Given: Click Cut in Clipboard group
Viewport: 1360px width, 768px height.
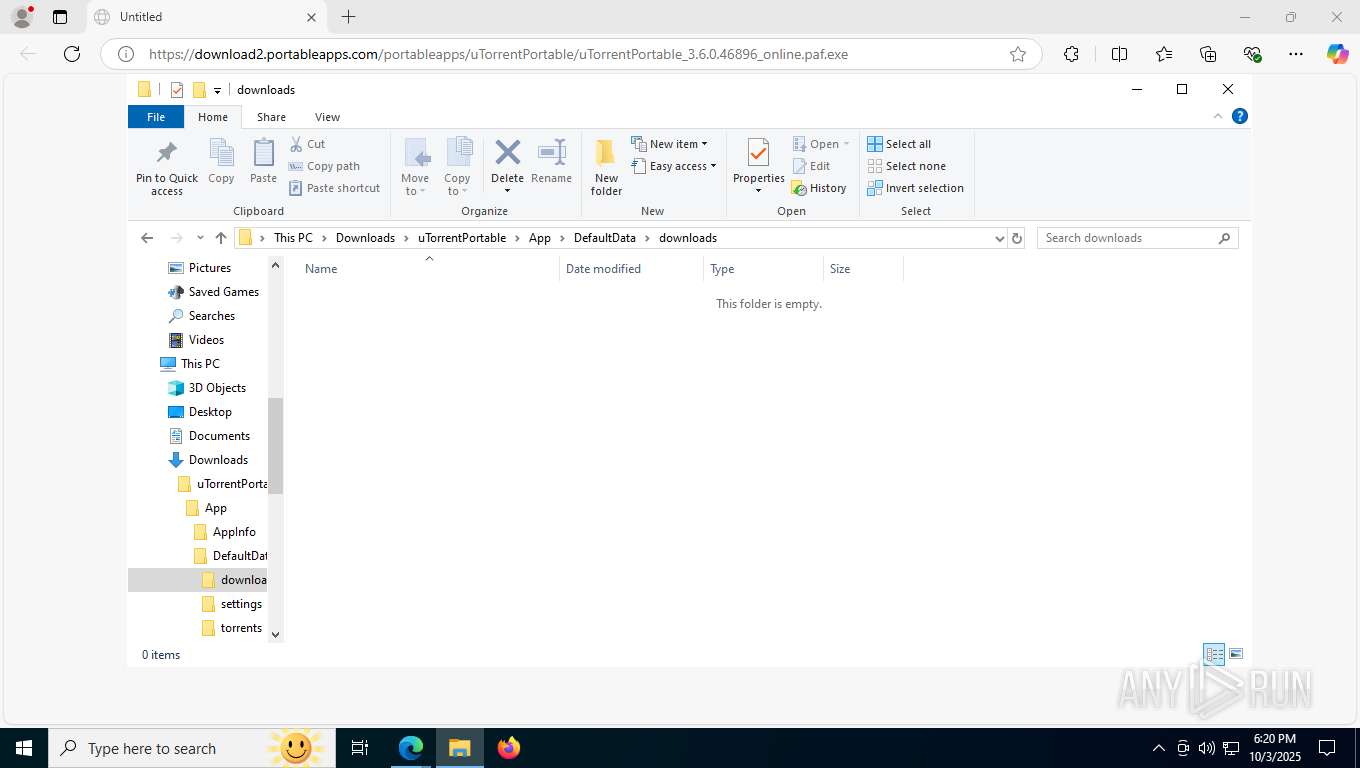Looking at the screenshot, I should [307, 144].
